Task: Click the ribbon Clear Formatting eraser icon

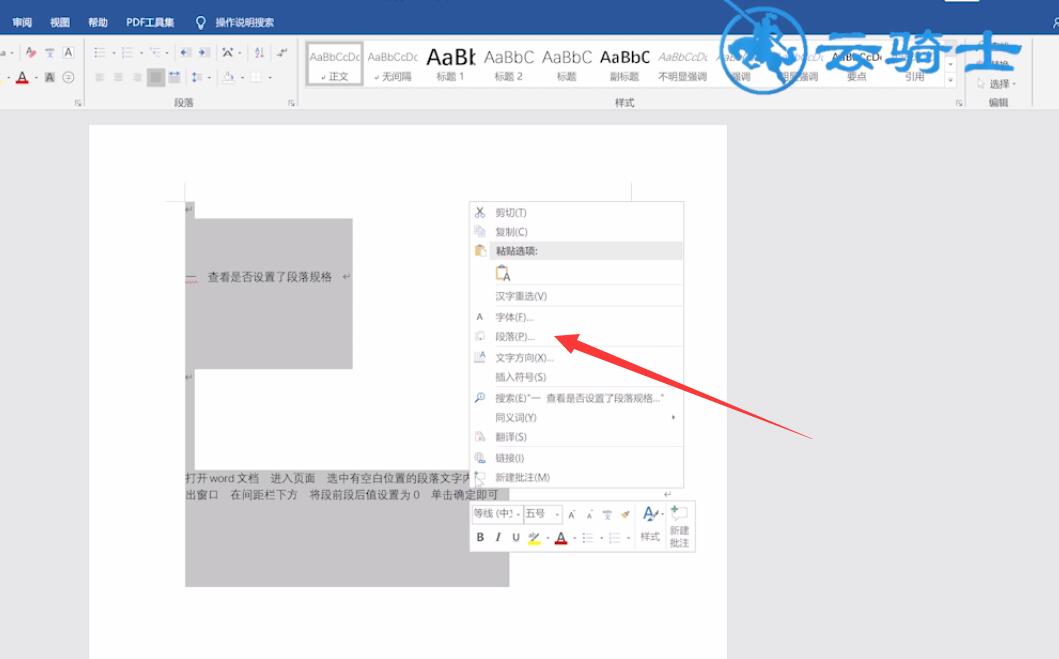Action: 30,53
